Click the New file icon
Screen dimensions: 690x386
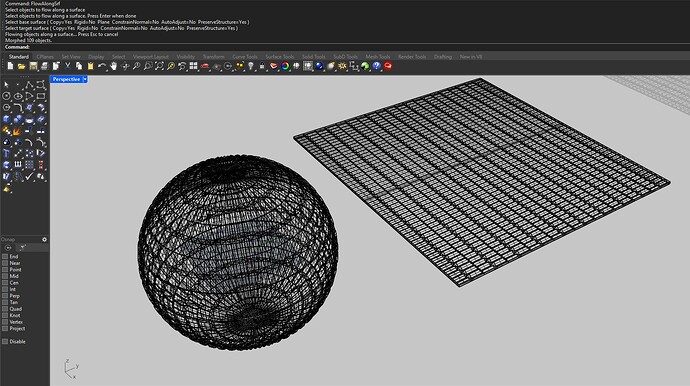click(x=10, y=66)
